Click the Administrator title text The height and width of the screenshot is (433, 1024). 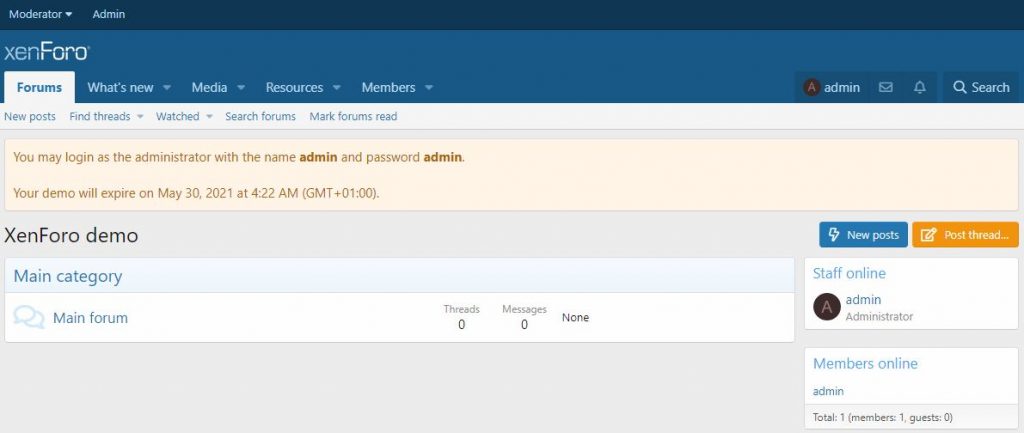tap(879, 316)
